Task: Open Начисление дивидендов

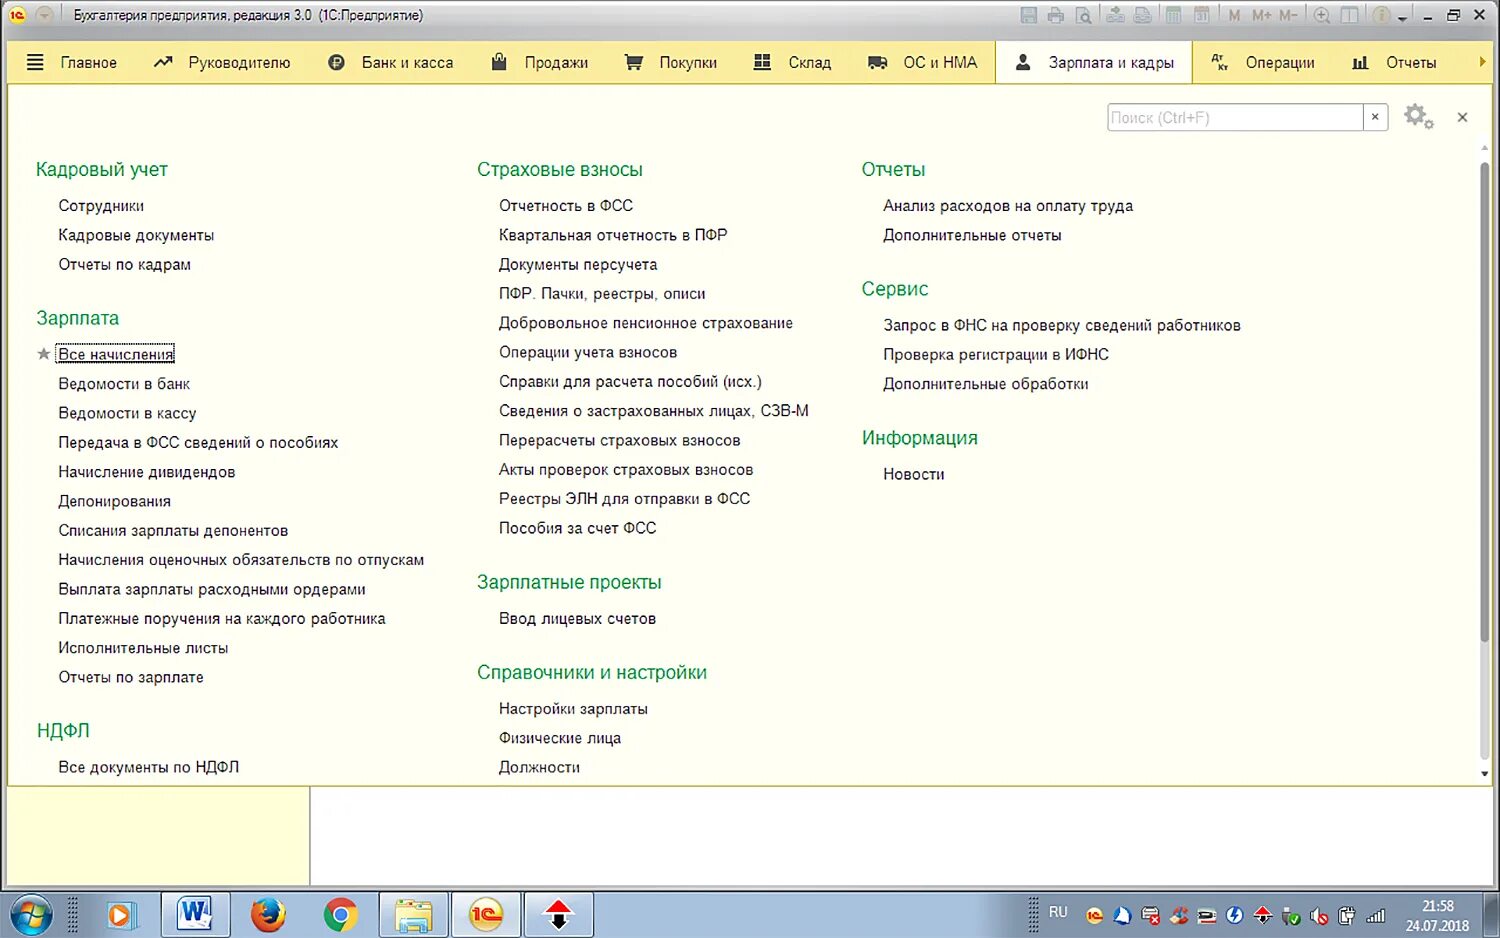Action: coord(147,472)
